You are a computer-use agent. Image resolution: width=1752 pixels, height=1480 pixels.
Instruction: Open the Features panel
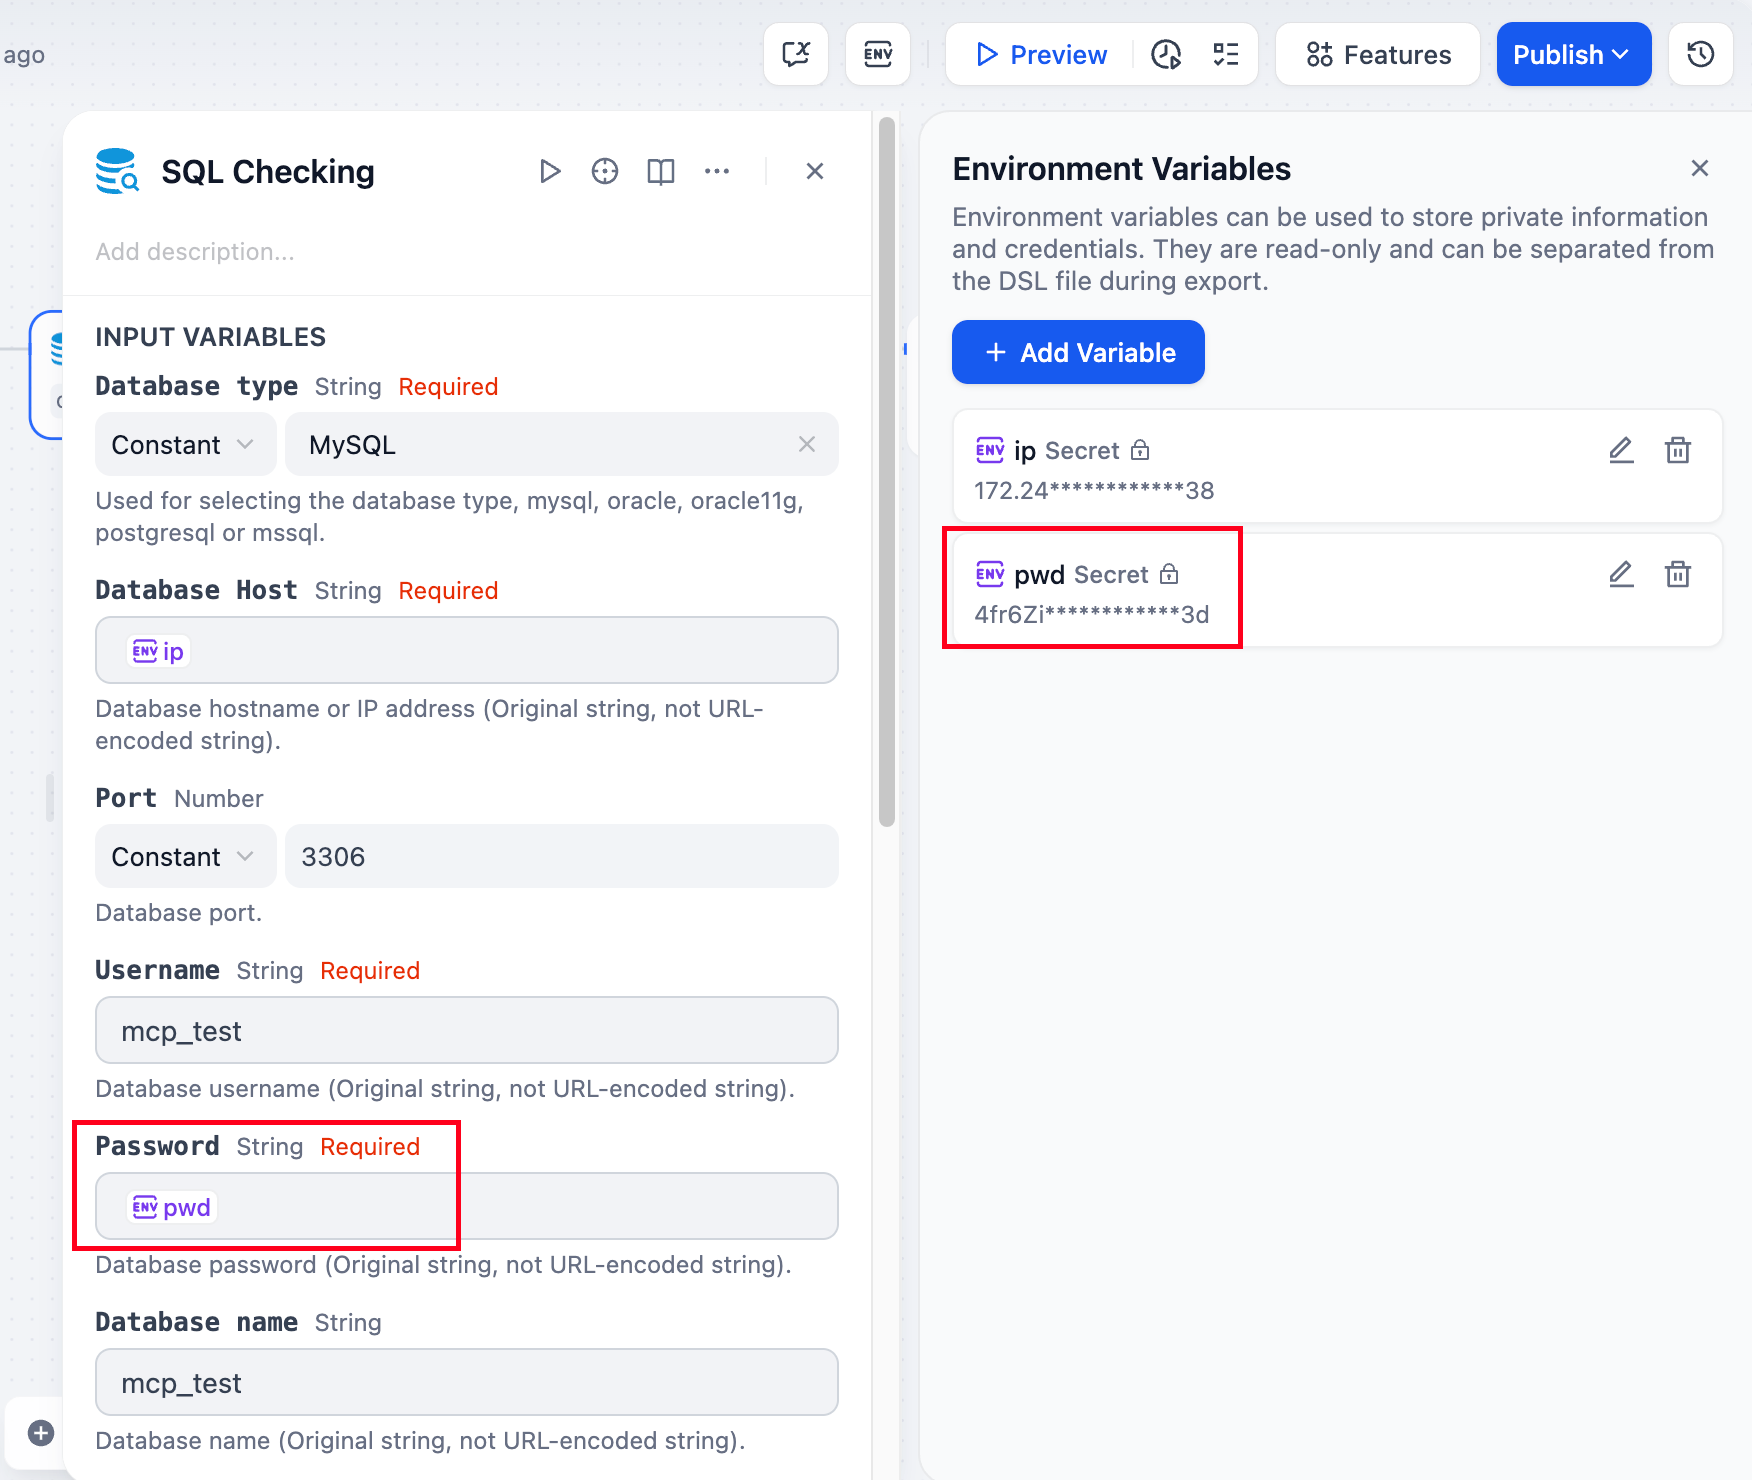tap(1377, 54)
